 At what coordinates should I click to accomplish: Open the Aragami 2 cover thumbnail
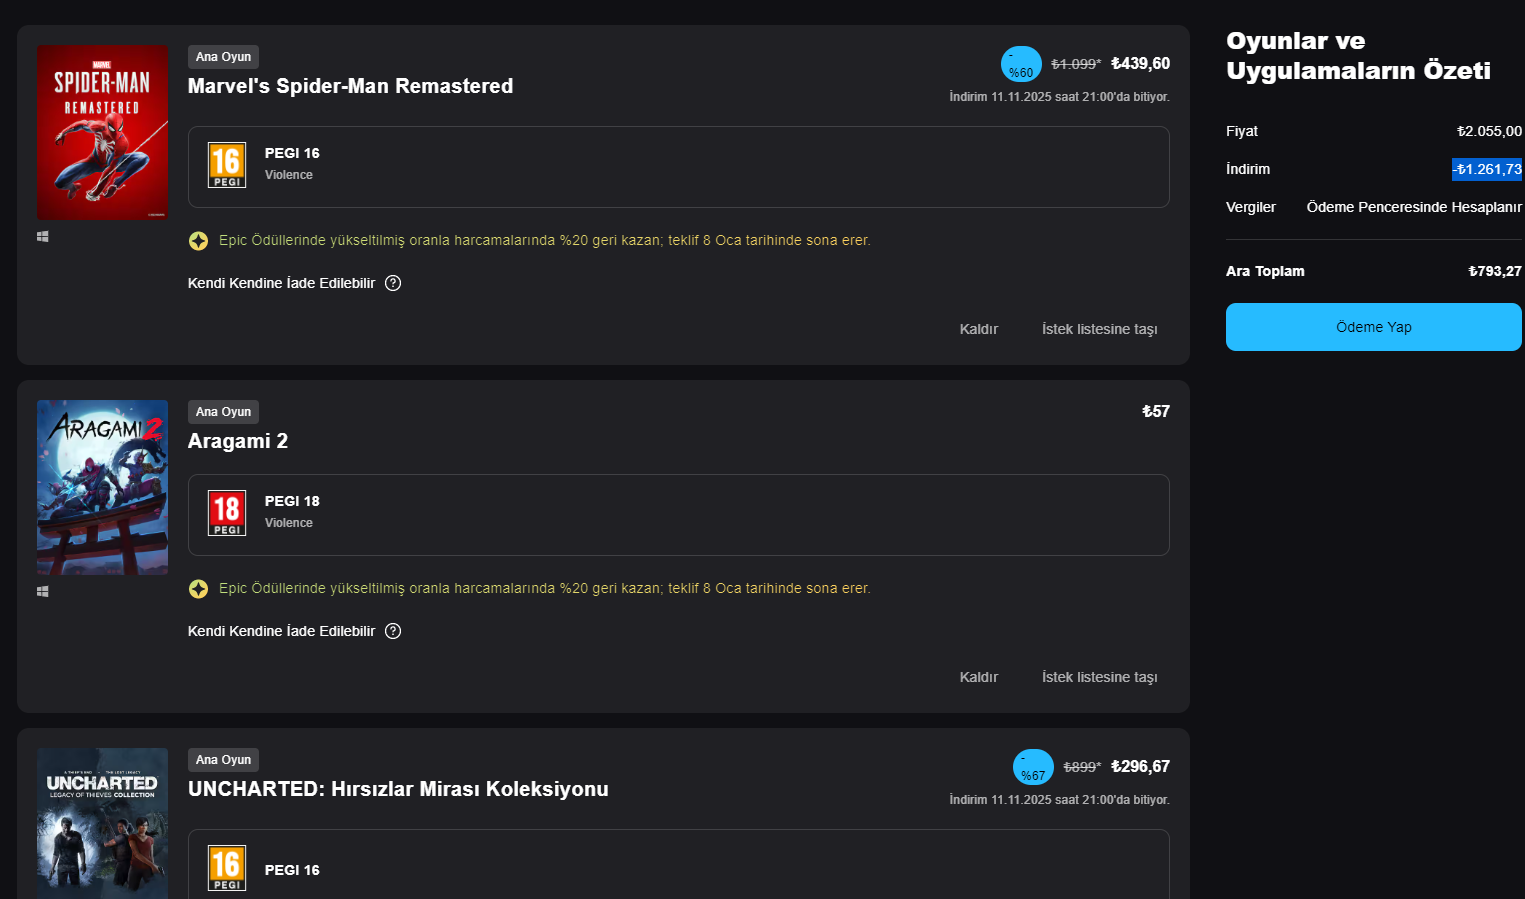point(102,487)
